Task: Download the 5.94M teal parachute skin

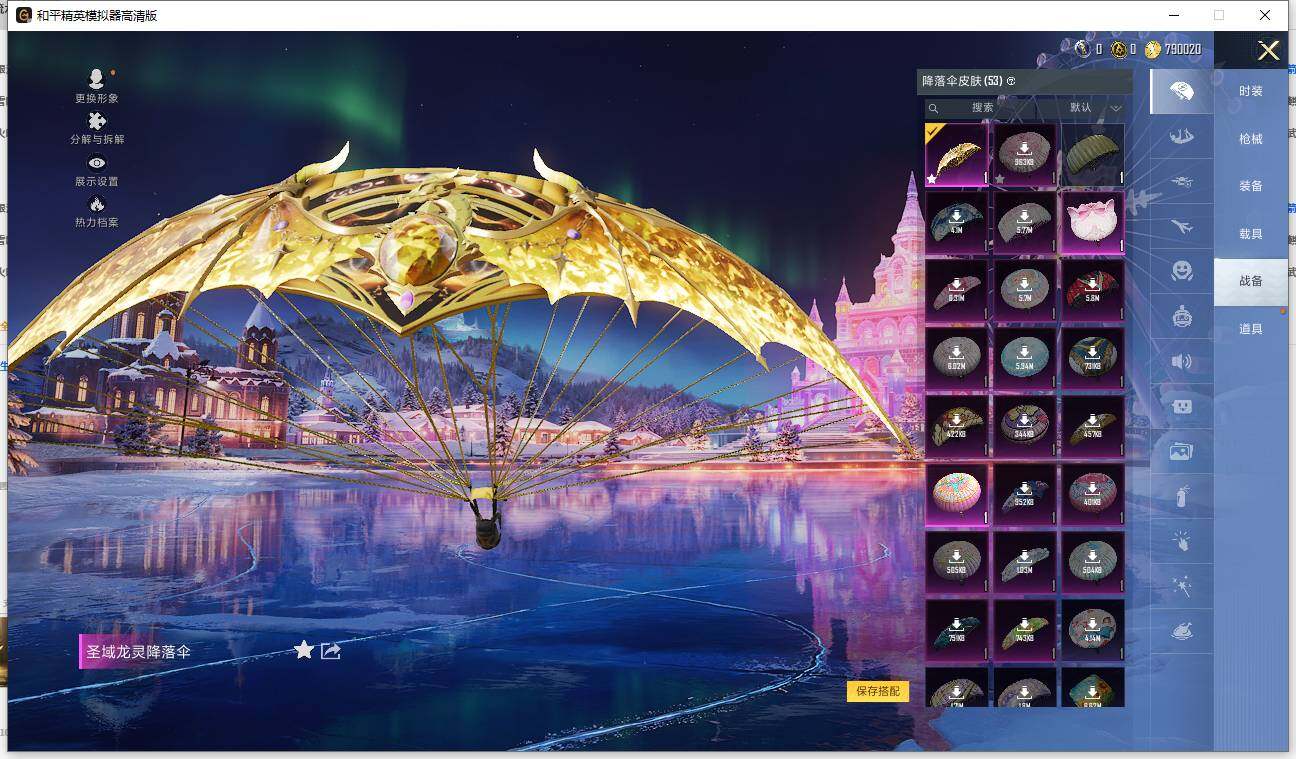Action: pyautogui.click(x=1024, y=358)
